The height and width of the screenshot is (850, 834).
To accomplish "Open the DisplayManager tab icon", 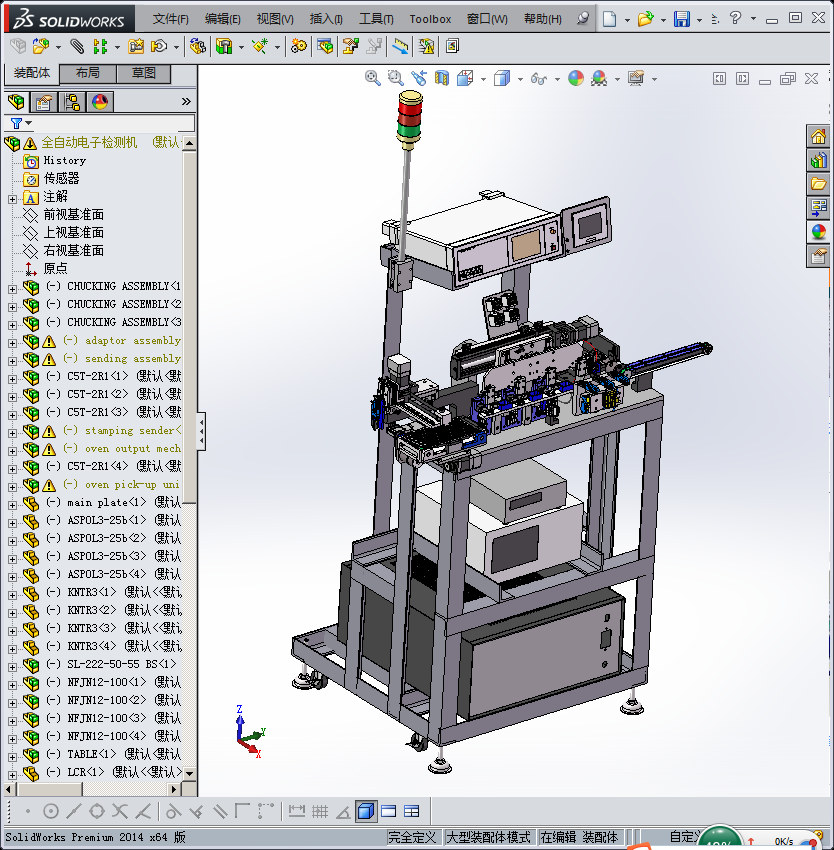I will click(99, 102).
